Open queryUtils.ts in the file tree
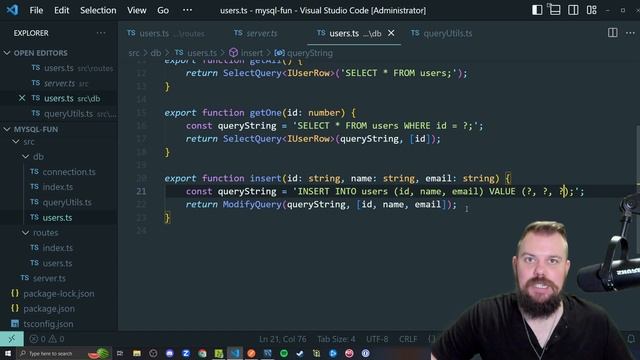 coord(67,202)
